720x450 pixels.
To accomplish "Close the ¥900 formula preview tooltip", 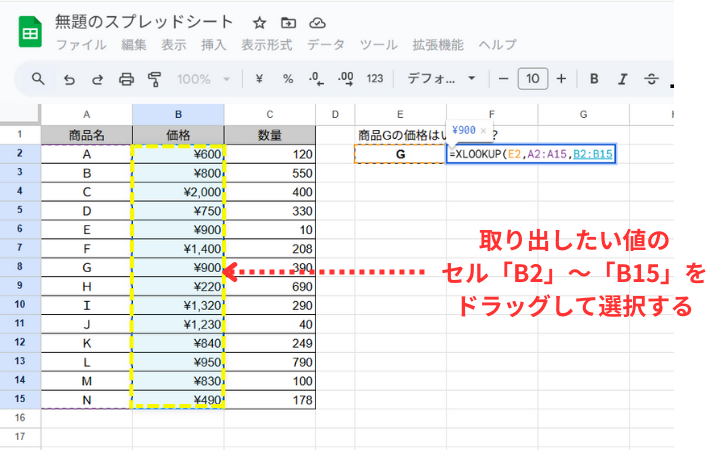I will [x=484, y=130].
